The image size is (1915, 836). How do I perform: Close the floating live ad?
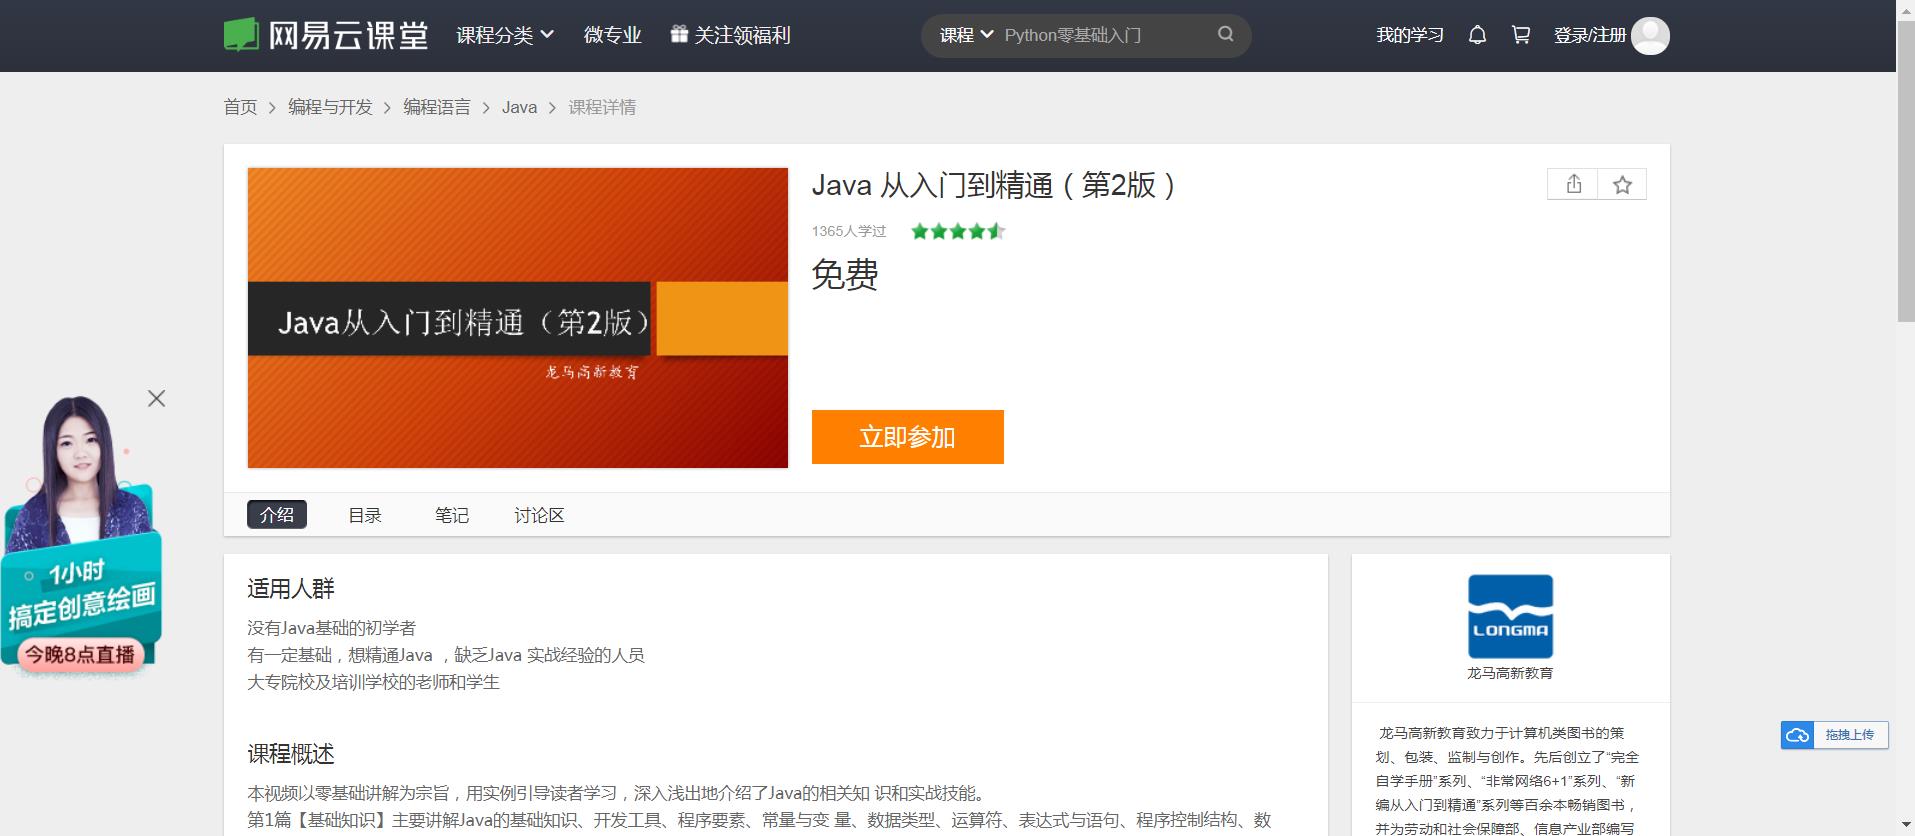157,398
